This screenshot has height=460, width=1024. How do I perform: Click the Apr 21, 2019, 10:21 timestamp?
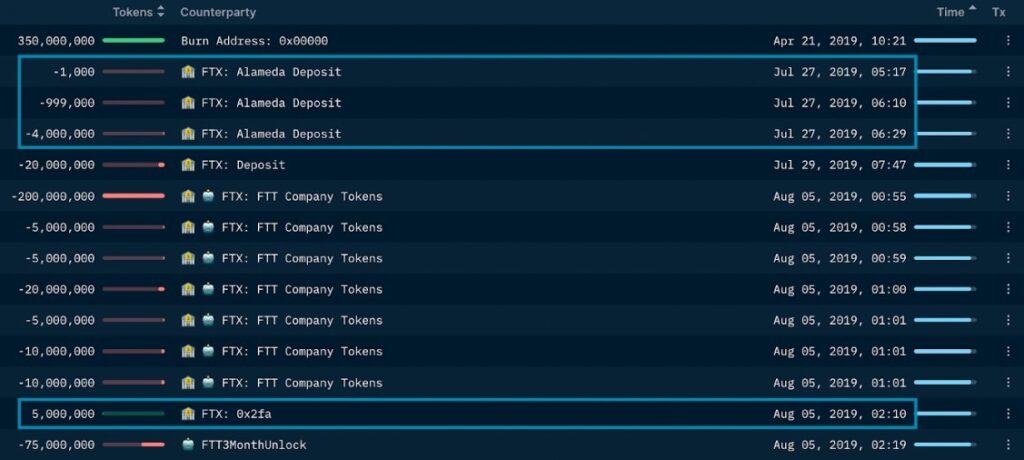[x=839, y=41]
